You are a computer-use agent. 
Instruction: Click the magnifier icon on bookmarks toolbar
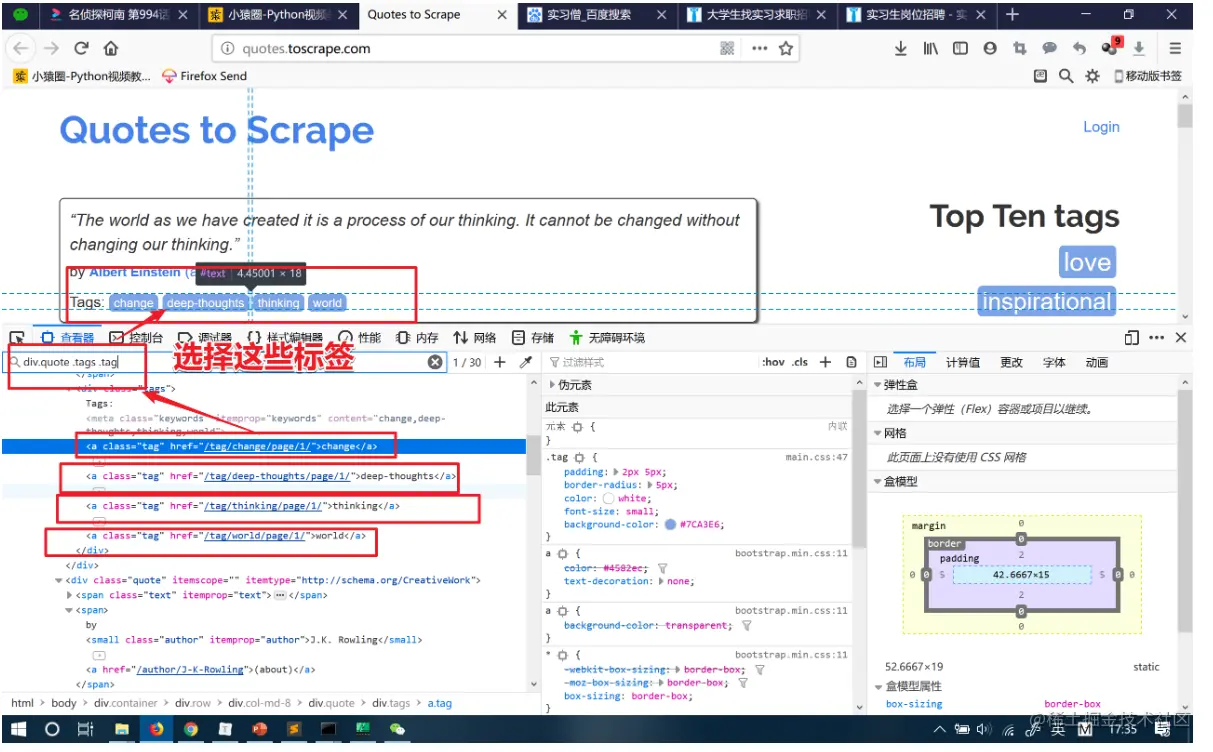tap(1066, 76)
